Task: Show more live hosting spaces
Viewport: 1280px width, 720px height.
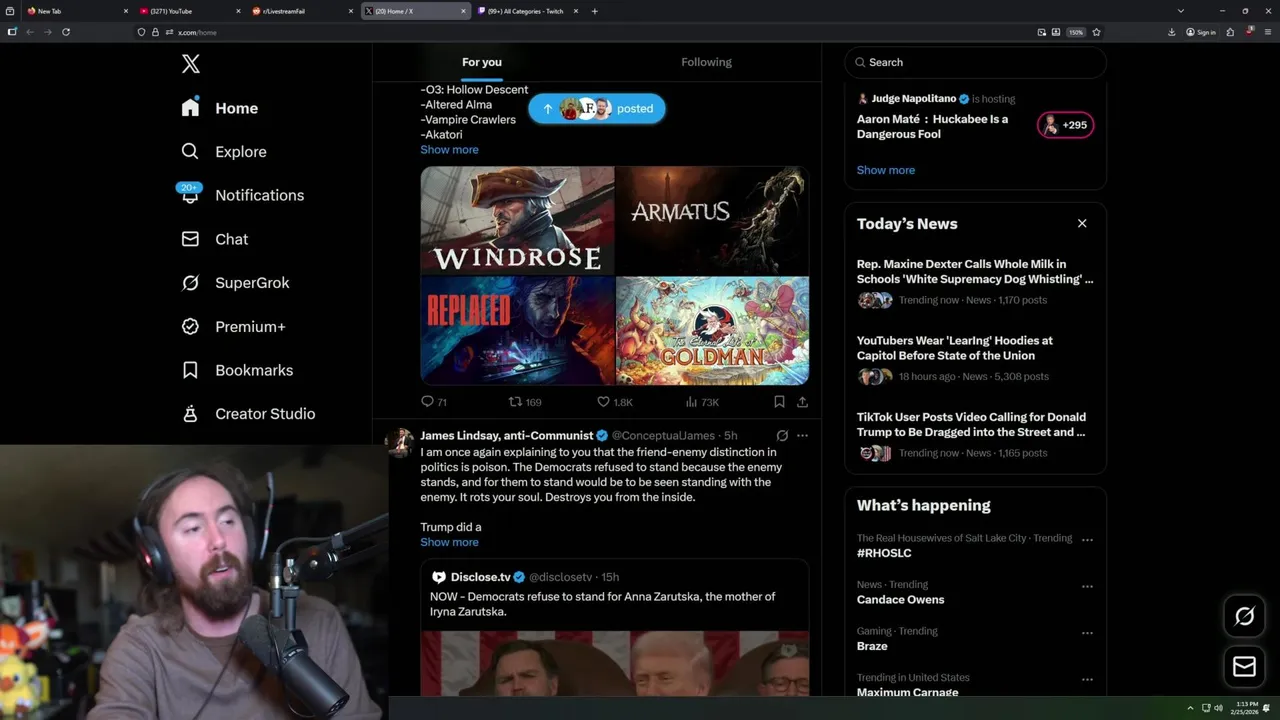Action: click(885, 170)
